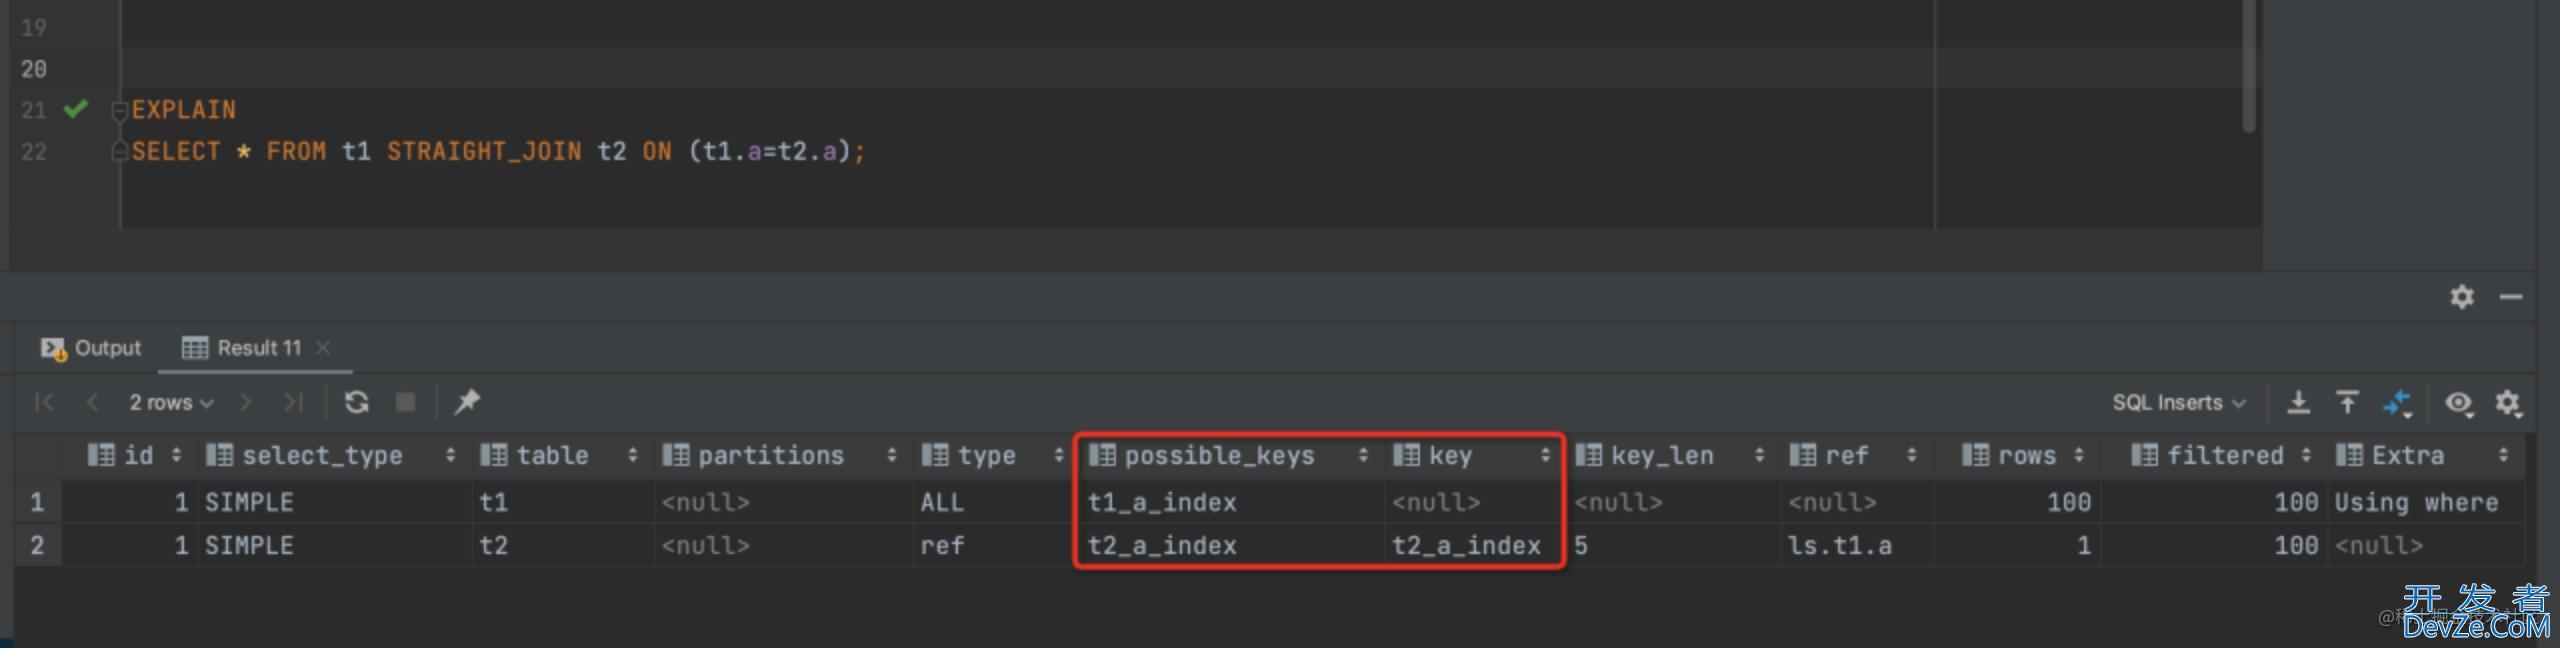
Task: Switch to the Output tab
Action: pos(91,348)
